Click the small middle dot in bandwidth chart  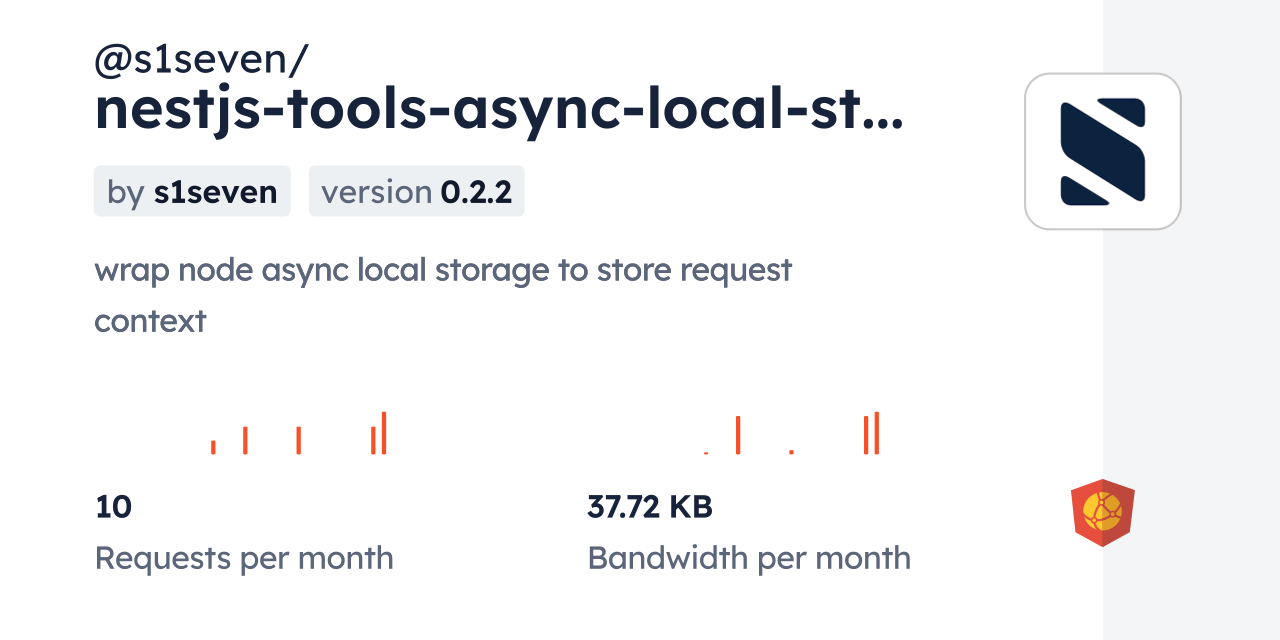[791, 452]
